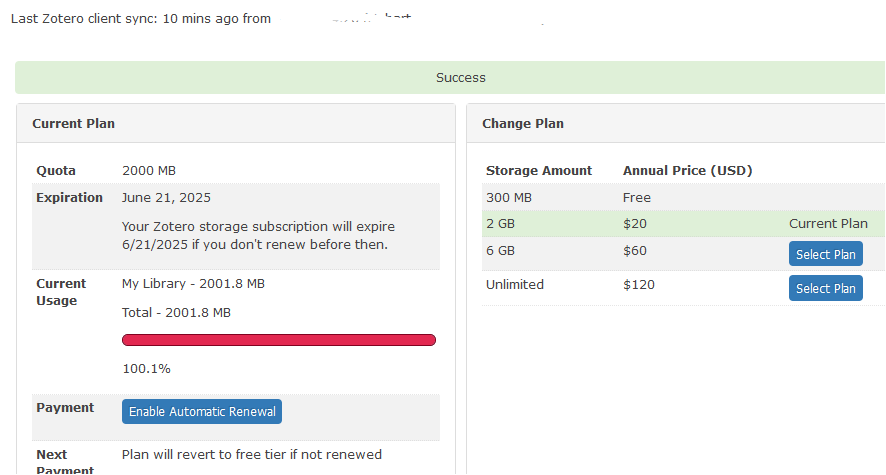886x475 pixels.
Task: Click the Enable Automatic Renewal button
Action: tap(202, 412)
